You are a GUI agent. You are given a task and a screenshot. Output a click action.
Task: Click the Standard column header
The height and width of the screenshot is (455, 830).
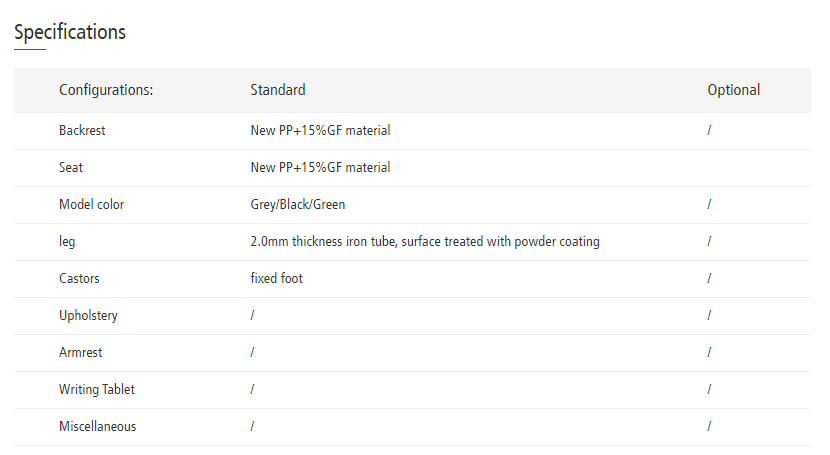point(278,90)
